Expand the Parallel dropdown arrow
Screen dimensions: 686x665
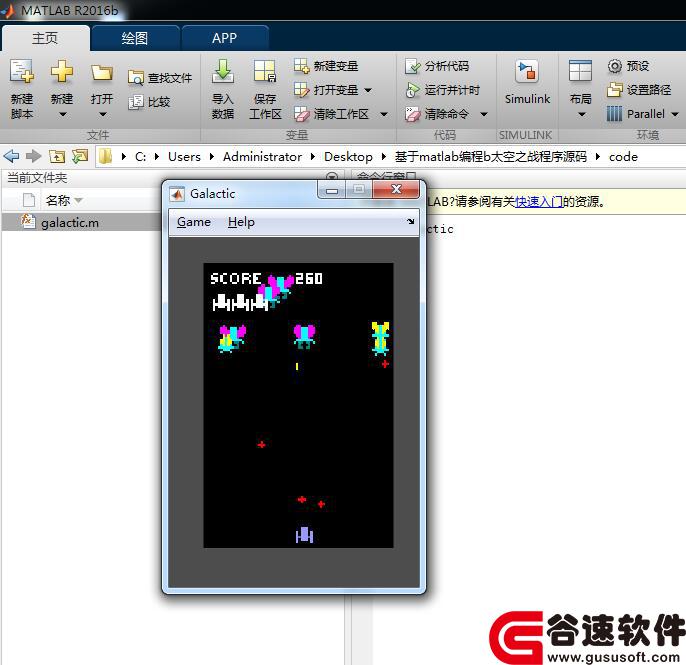tap(675, 115)
